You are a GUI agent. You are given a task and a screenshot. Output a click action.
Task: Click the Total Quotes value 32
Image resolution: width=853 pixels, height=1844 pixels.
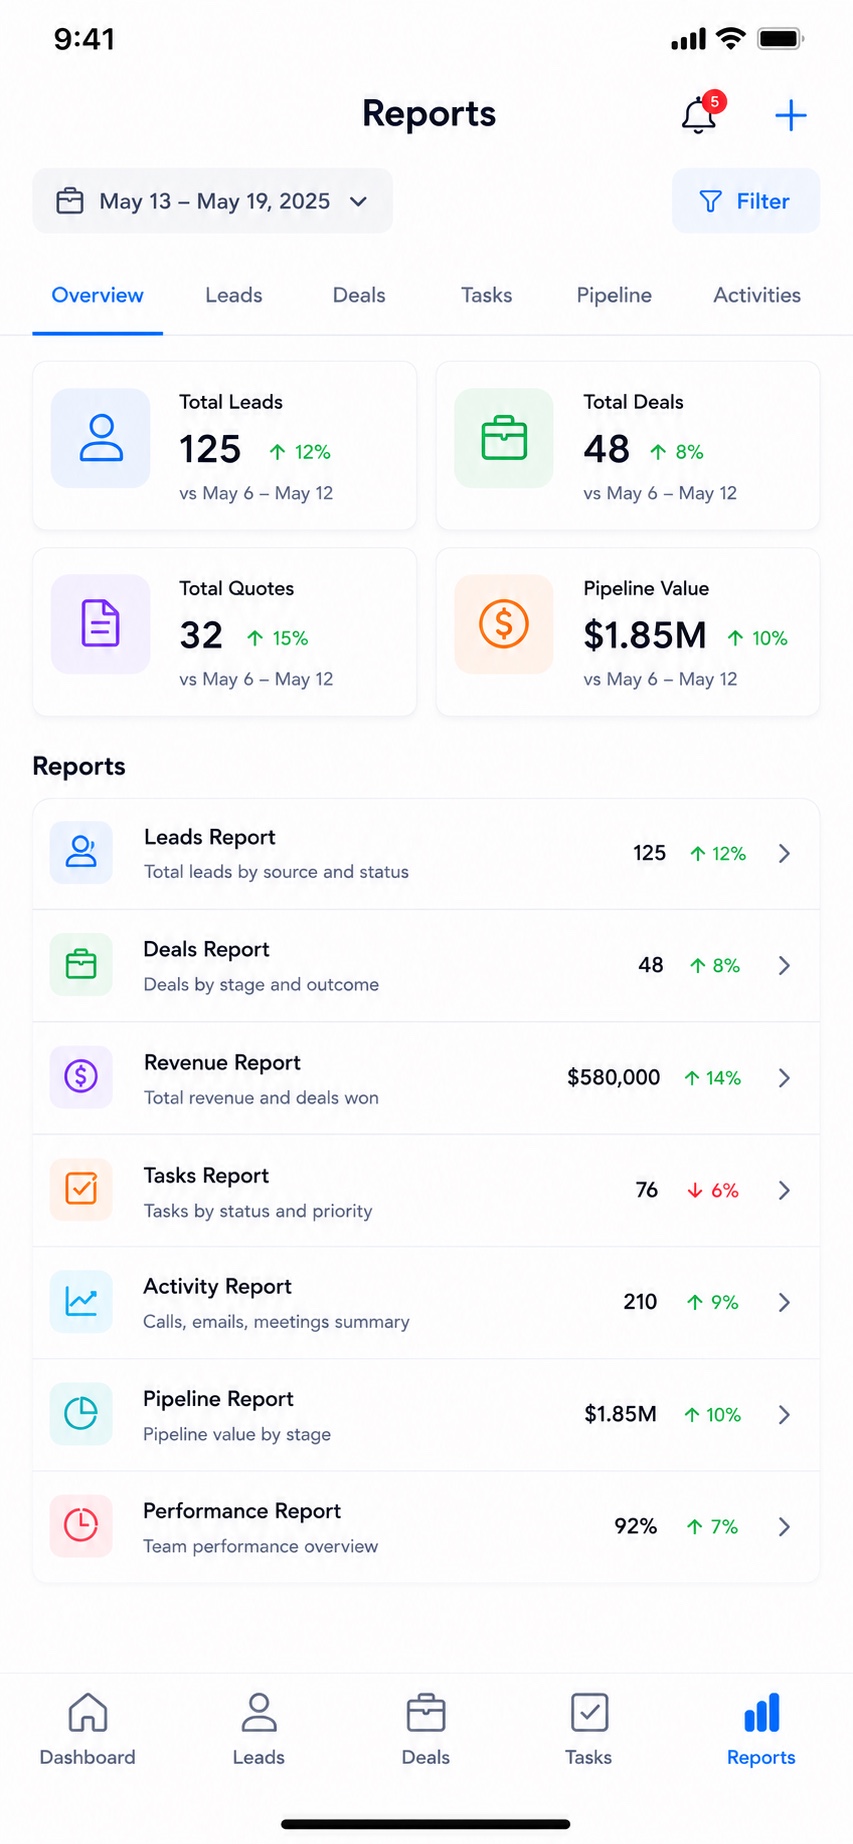[x=201, y=635]
